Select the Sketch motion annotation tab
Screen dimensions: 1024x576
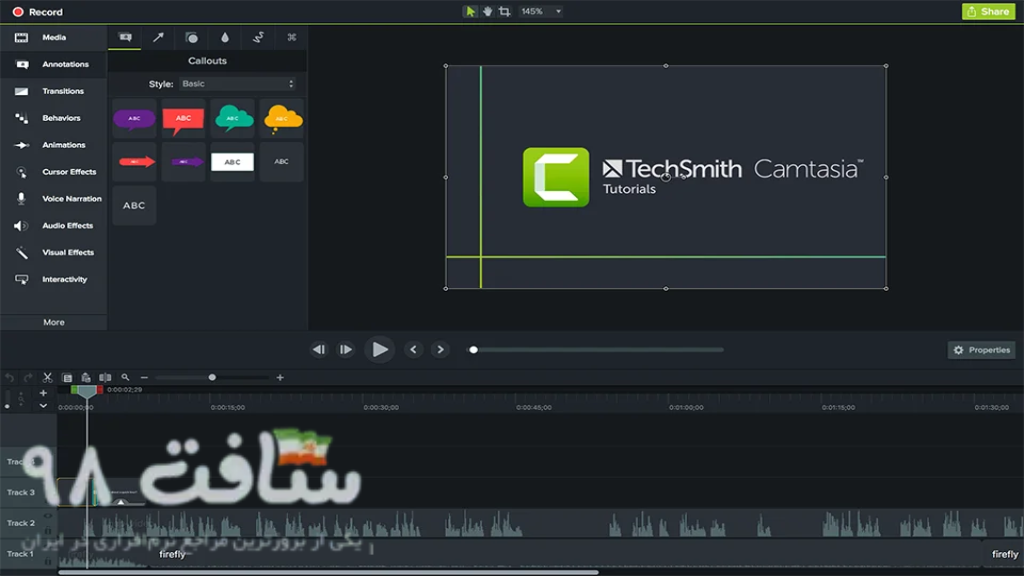[x=258, y=37]
